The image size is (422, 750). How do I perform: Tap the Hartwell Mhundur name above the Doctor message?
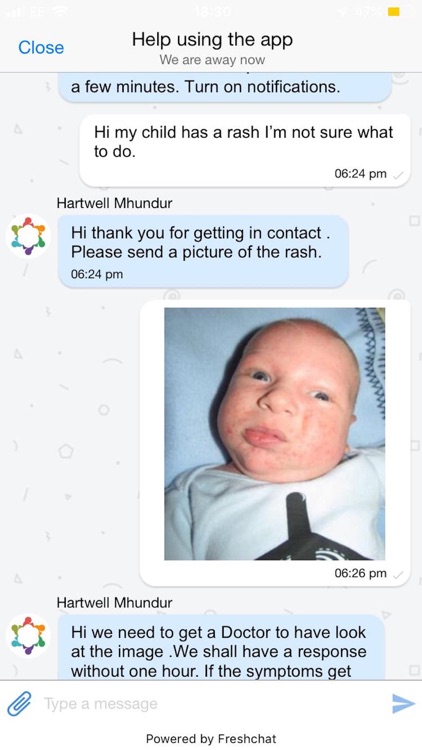114,602
